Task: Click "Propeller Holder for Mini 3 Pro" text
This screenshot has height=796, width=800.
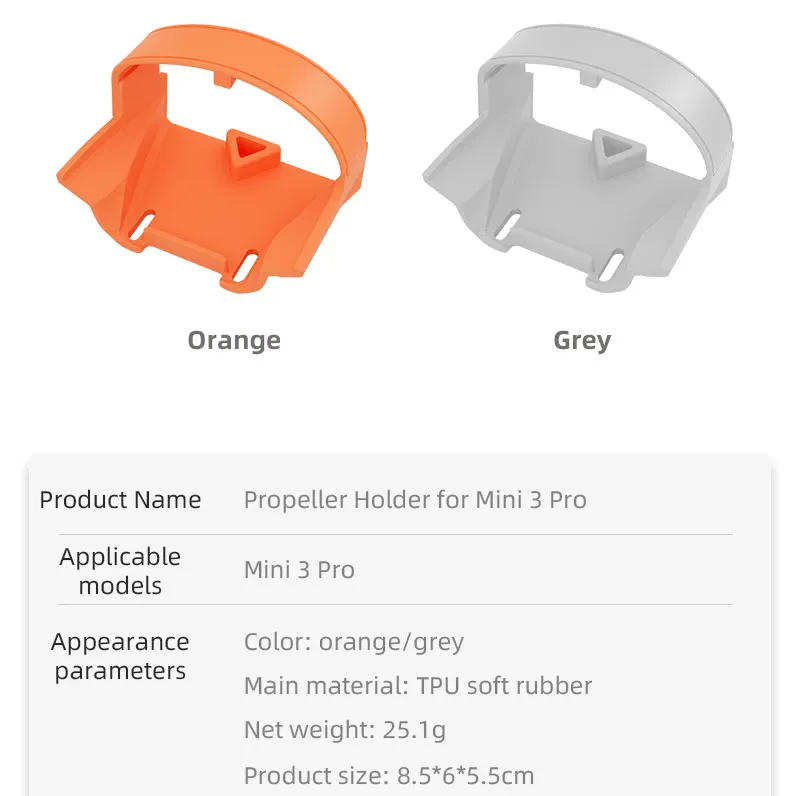Action: (x=415, y=500)
